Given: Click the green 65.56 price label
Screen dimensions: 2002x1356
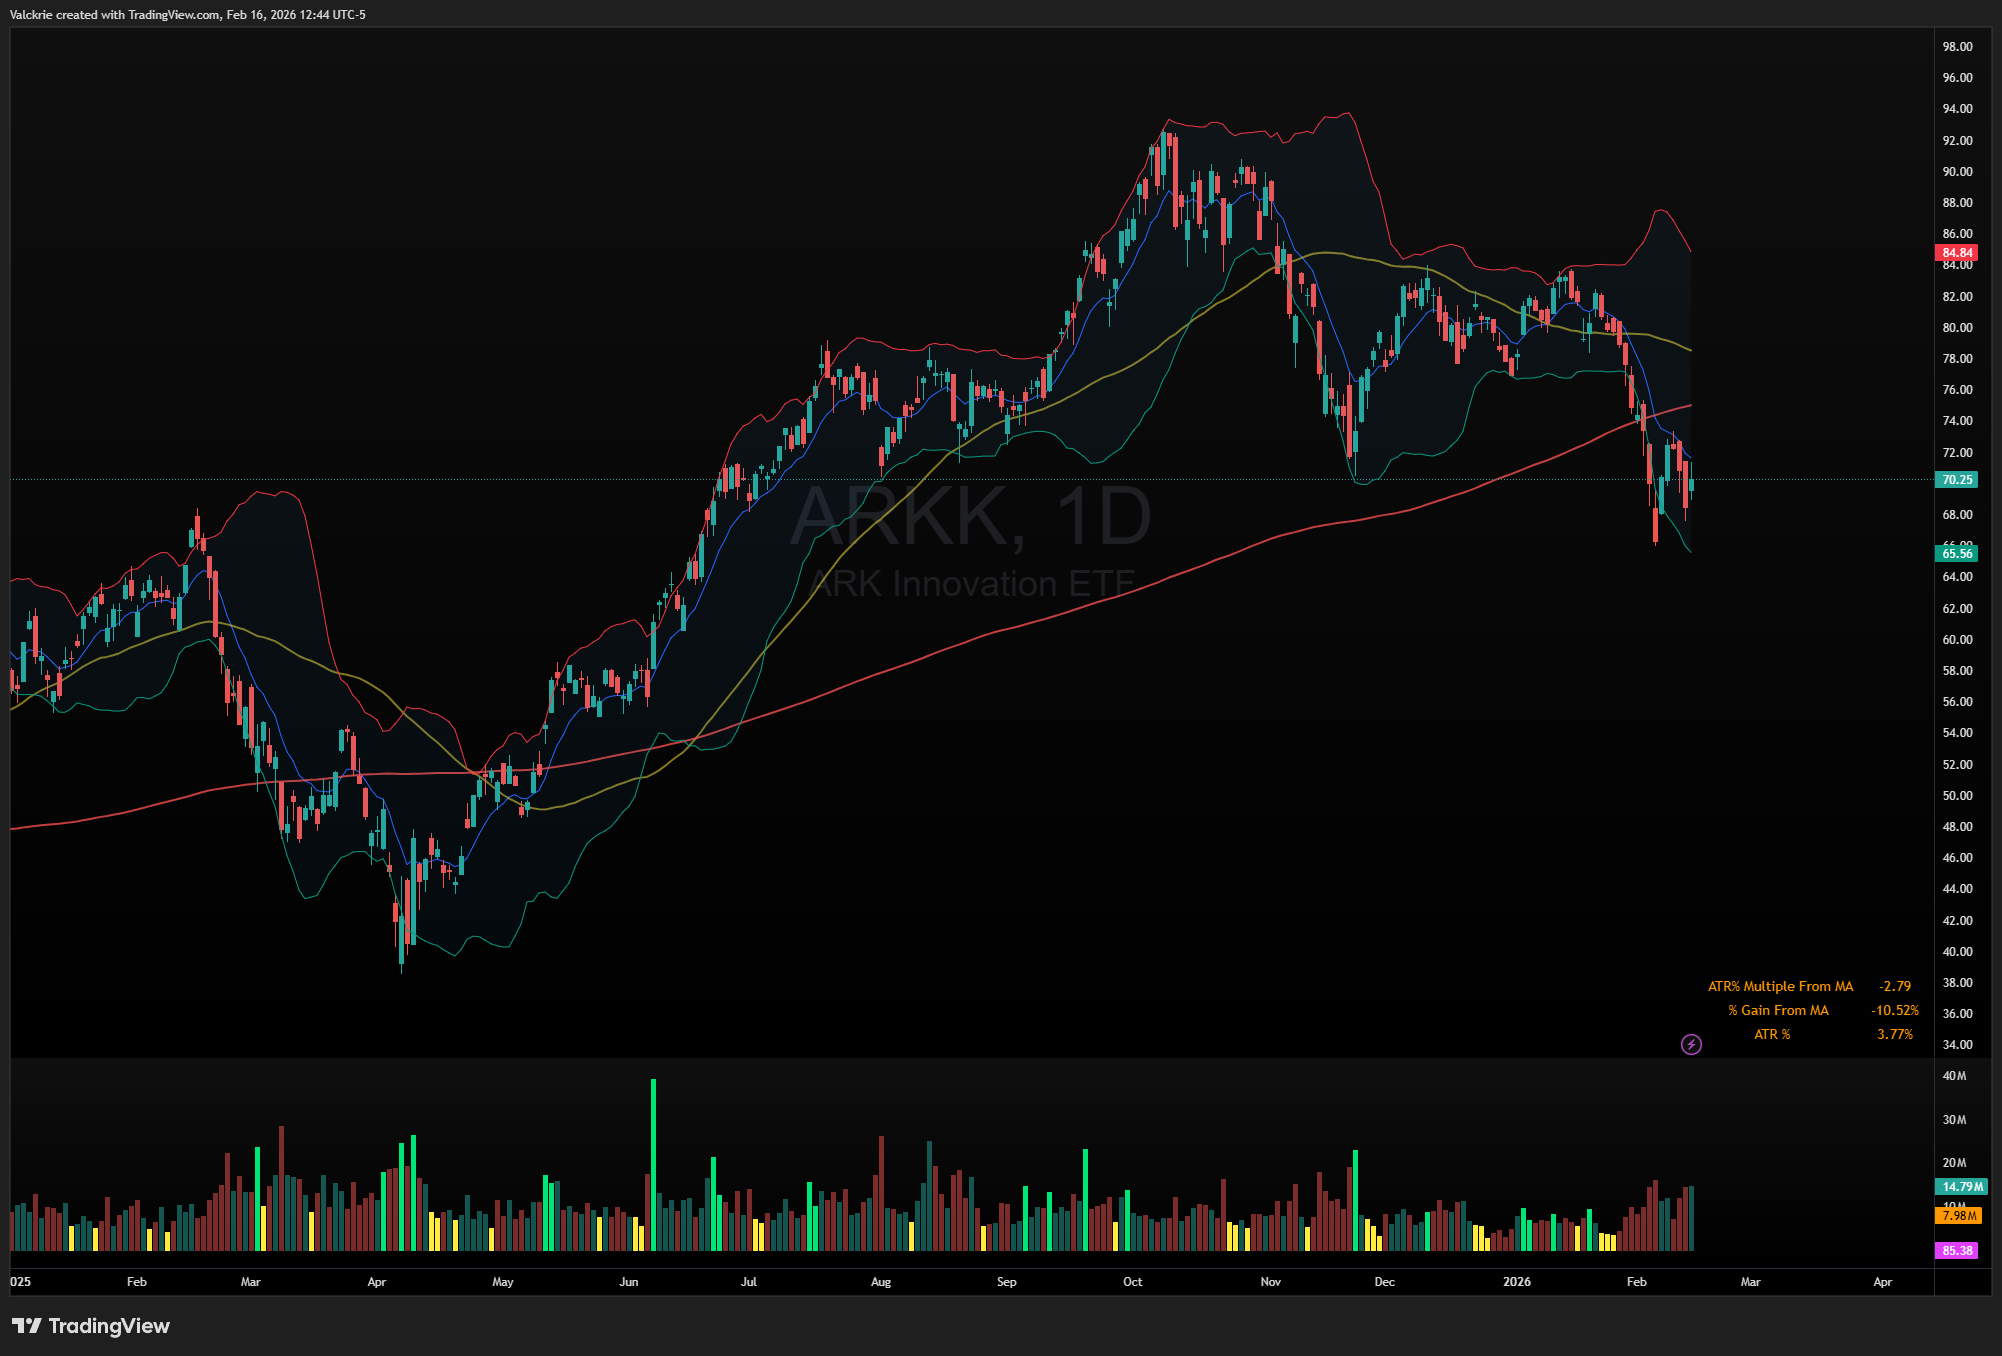Looking at the screenshot, I should coord(1957,554).
